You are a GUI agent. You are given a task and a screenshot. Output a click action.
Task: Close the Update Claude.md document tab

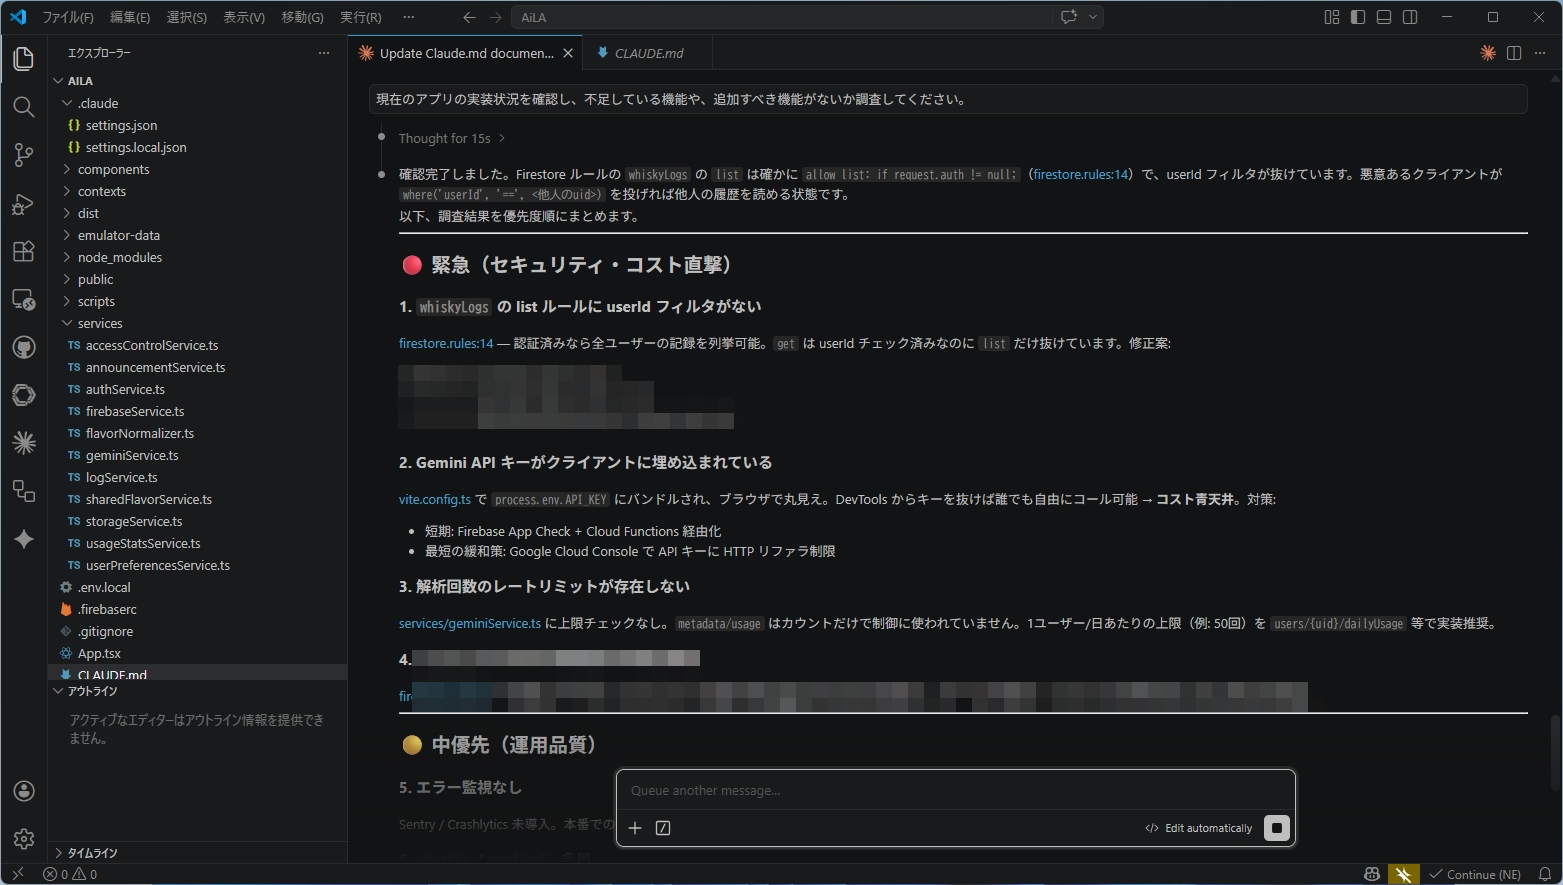(568, 53)
